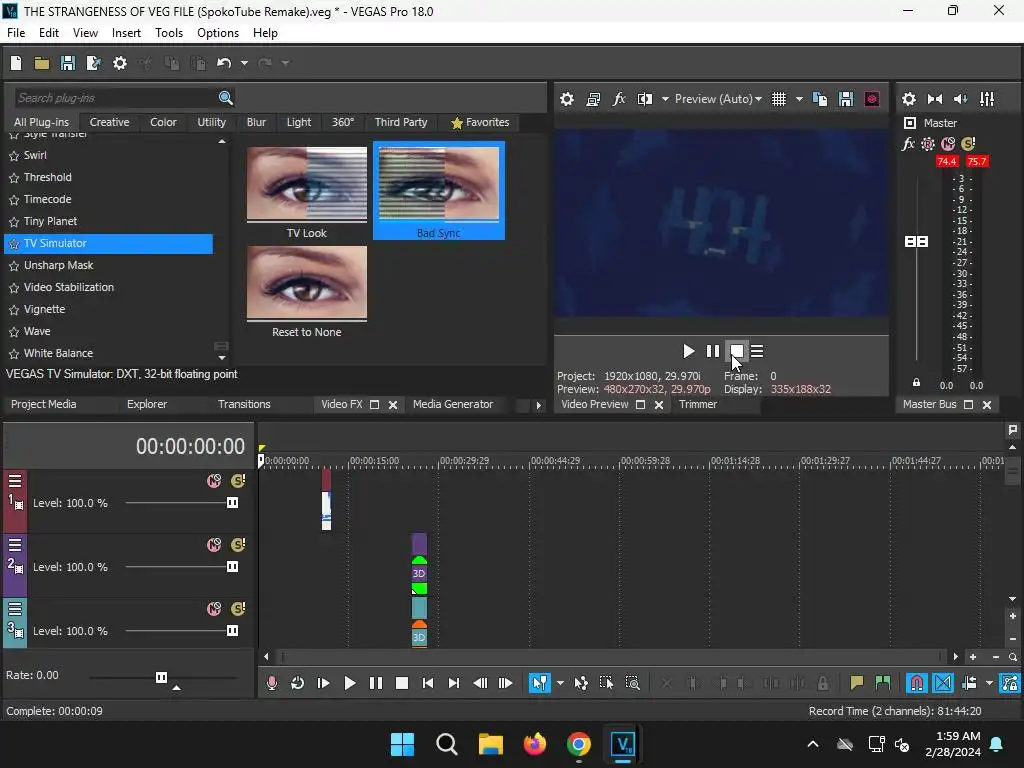Open the Transitions tab

click(244, 404)
